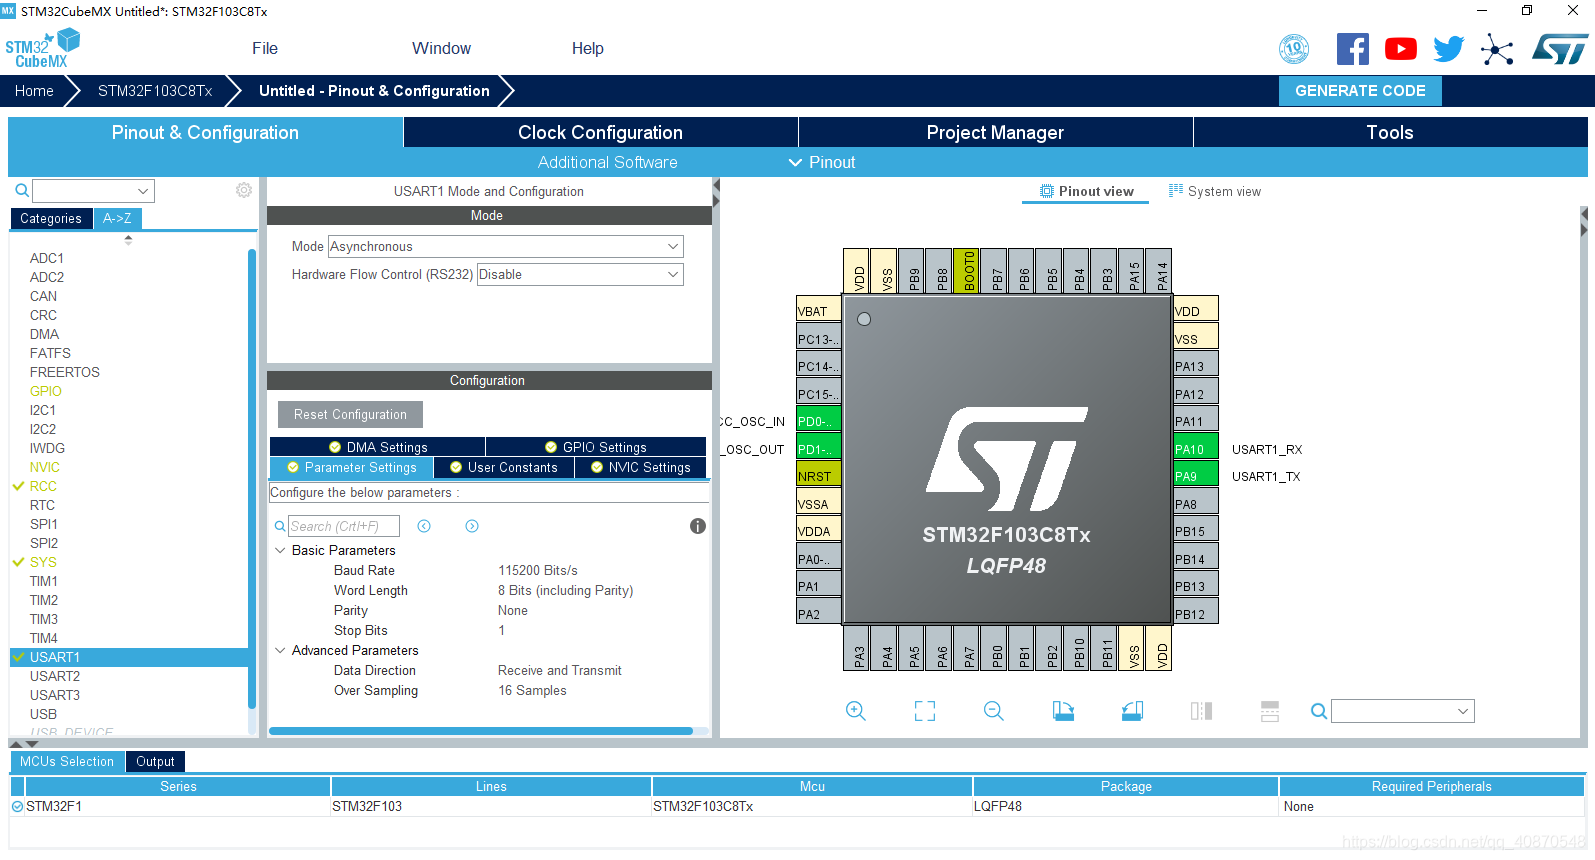The image size is (1595, 860).
Task: Click the parameter search field
Action: [344, 526]
